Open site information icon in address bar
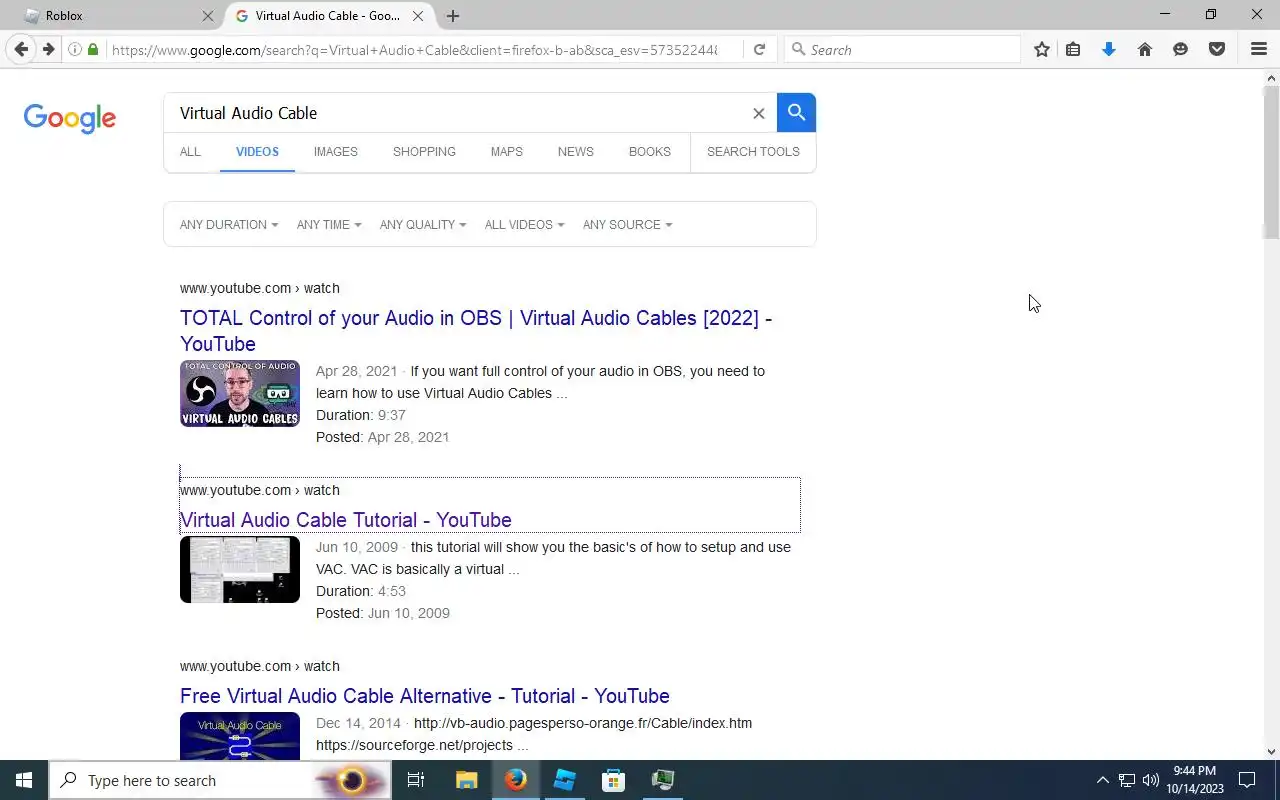The height and width of the screenshot is (800, 1280). (75, 49)
